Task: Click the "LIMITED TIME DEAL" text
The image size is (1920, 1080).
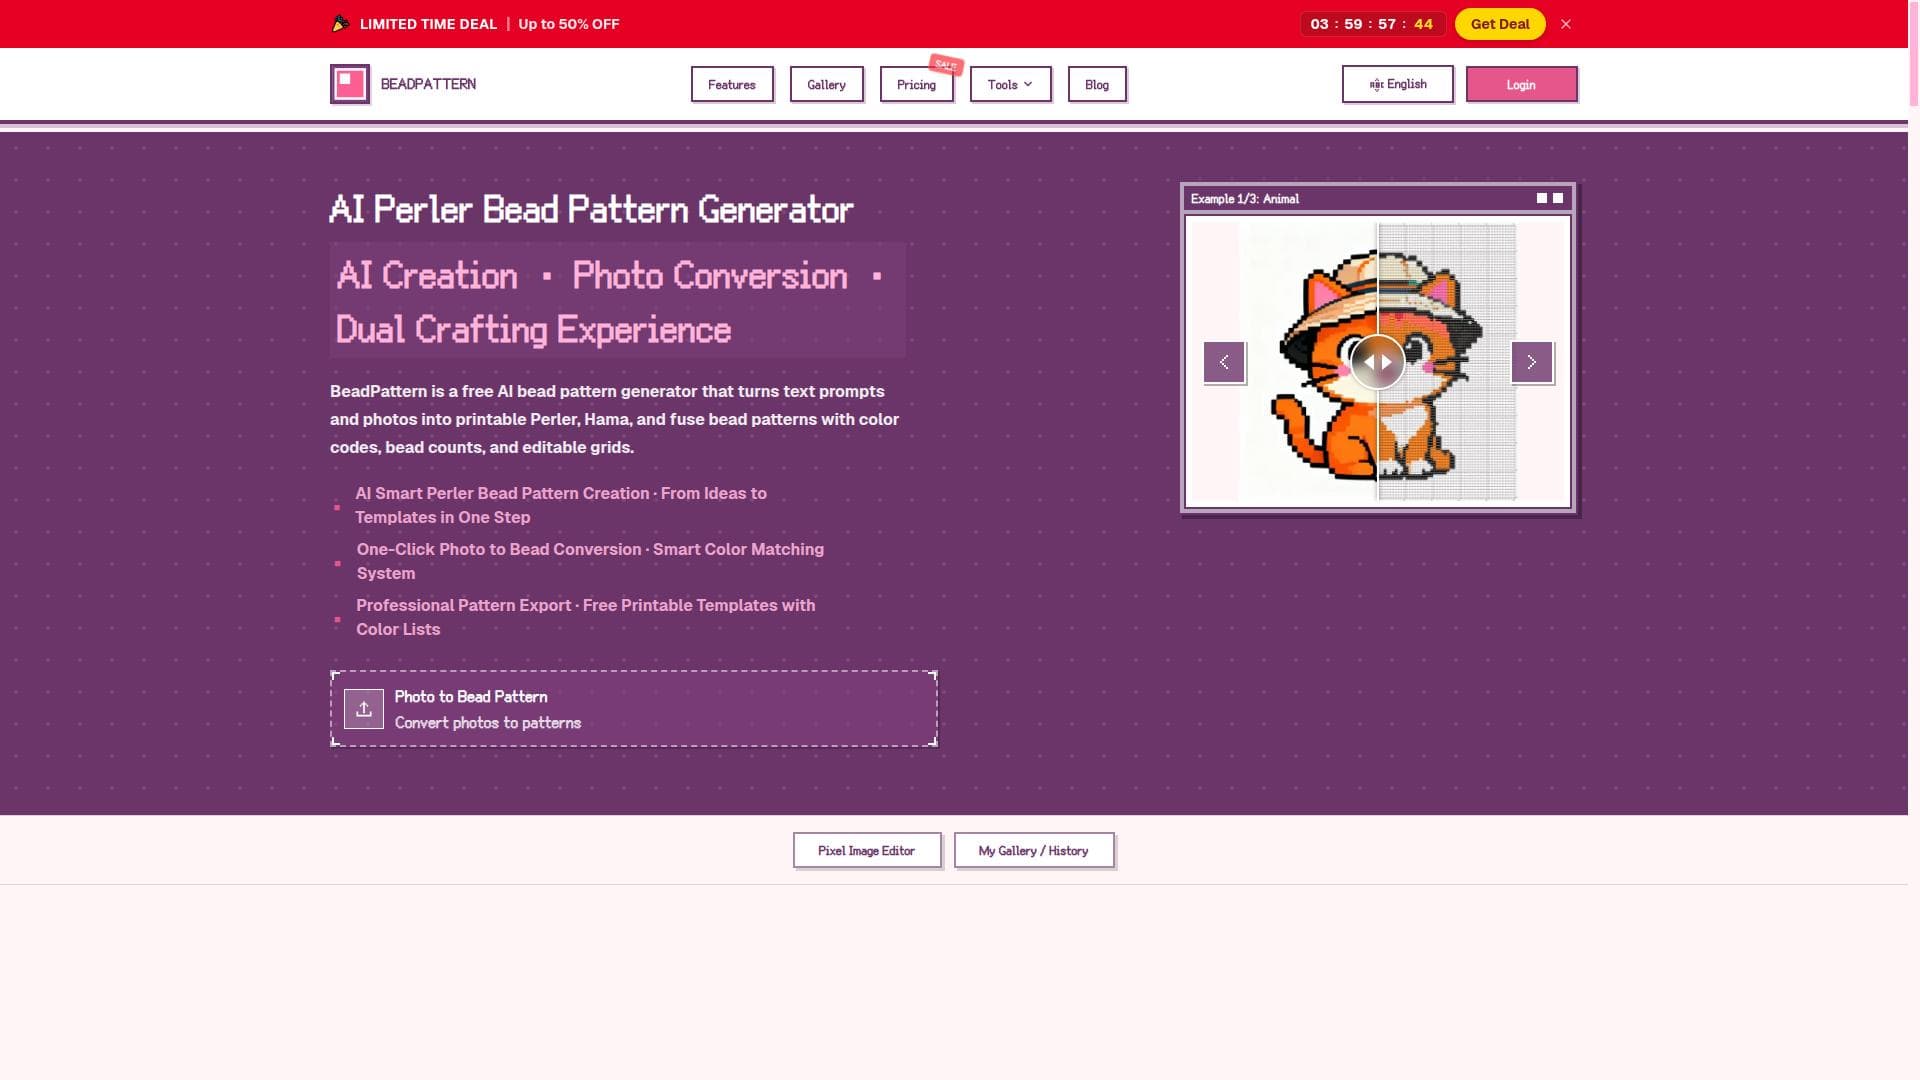Action: [x=428, y=24]
